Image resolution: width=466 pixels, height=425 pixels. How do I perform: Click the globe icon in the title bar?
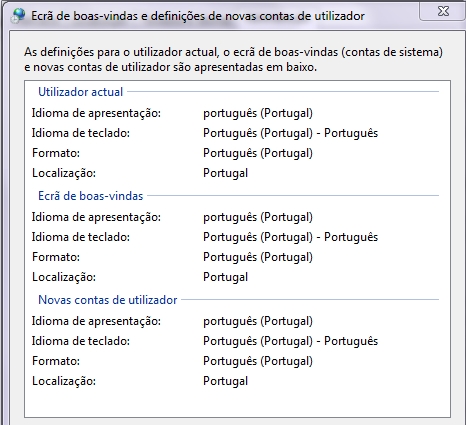click(x=18, y=15)
